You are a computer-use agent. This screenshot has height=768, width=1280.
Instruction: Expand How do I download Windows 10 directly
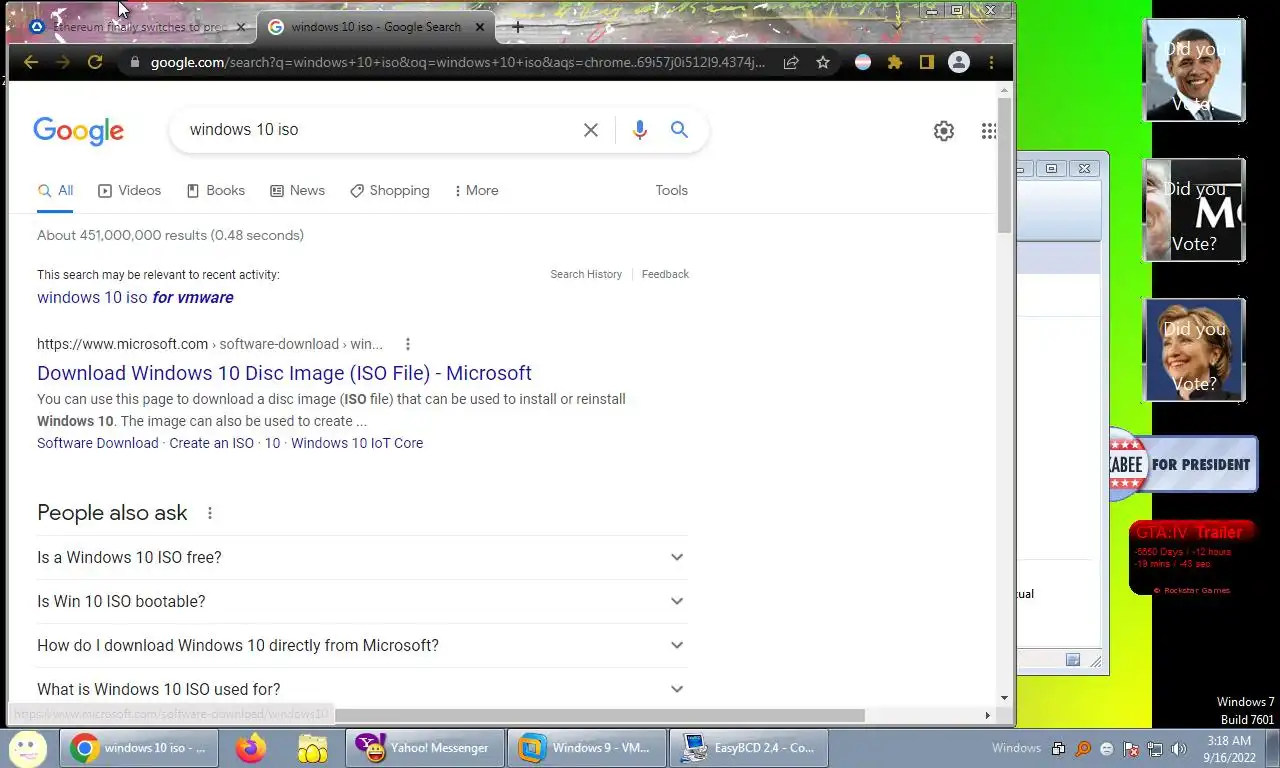point(361,645)
